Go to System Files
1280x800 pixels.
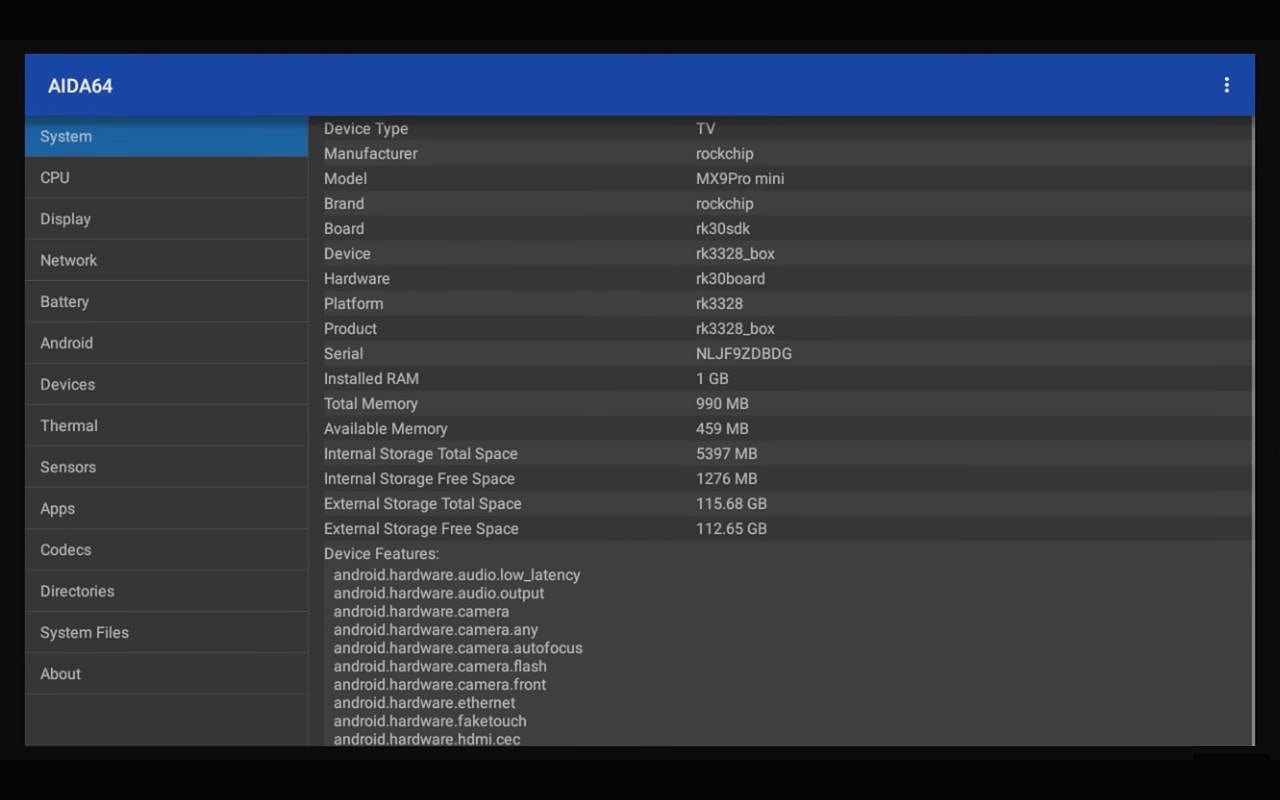pos(166,632)
